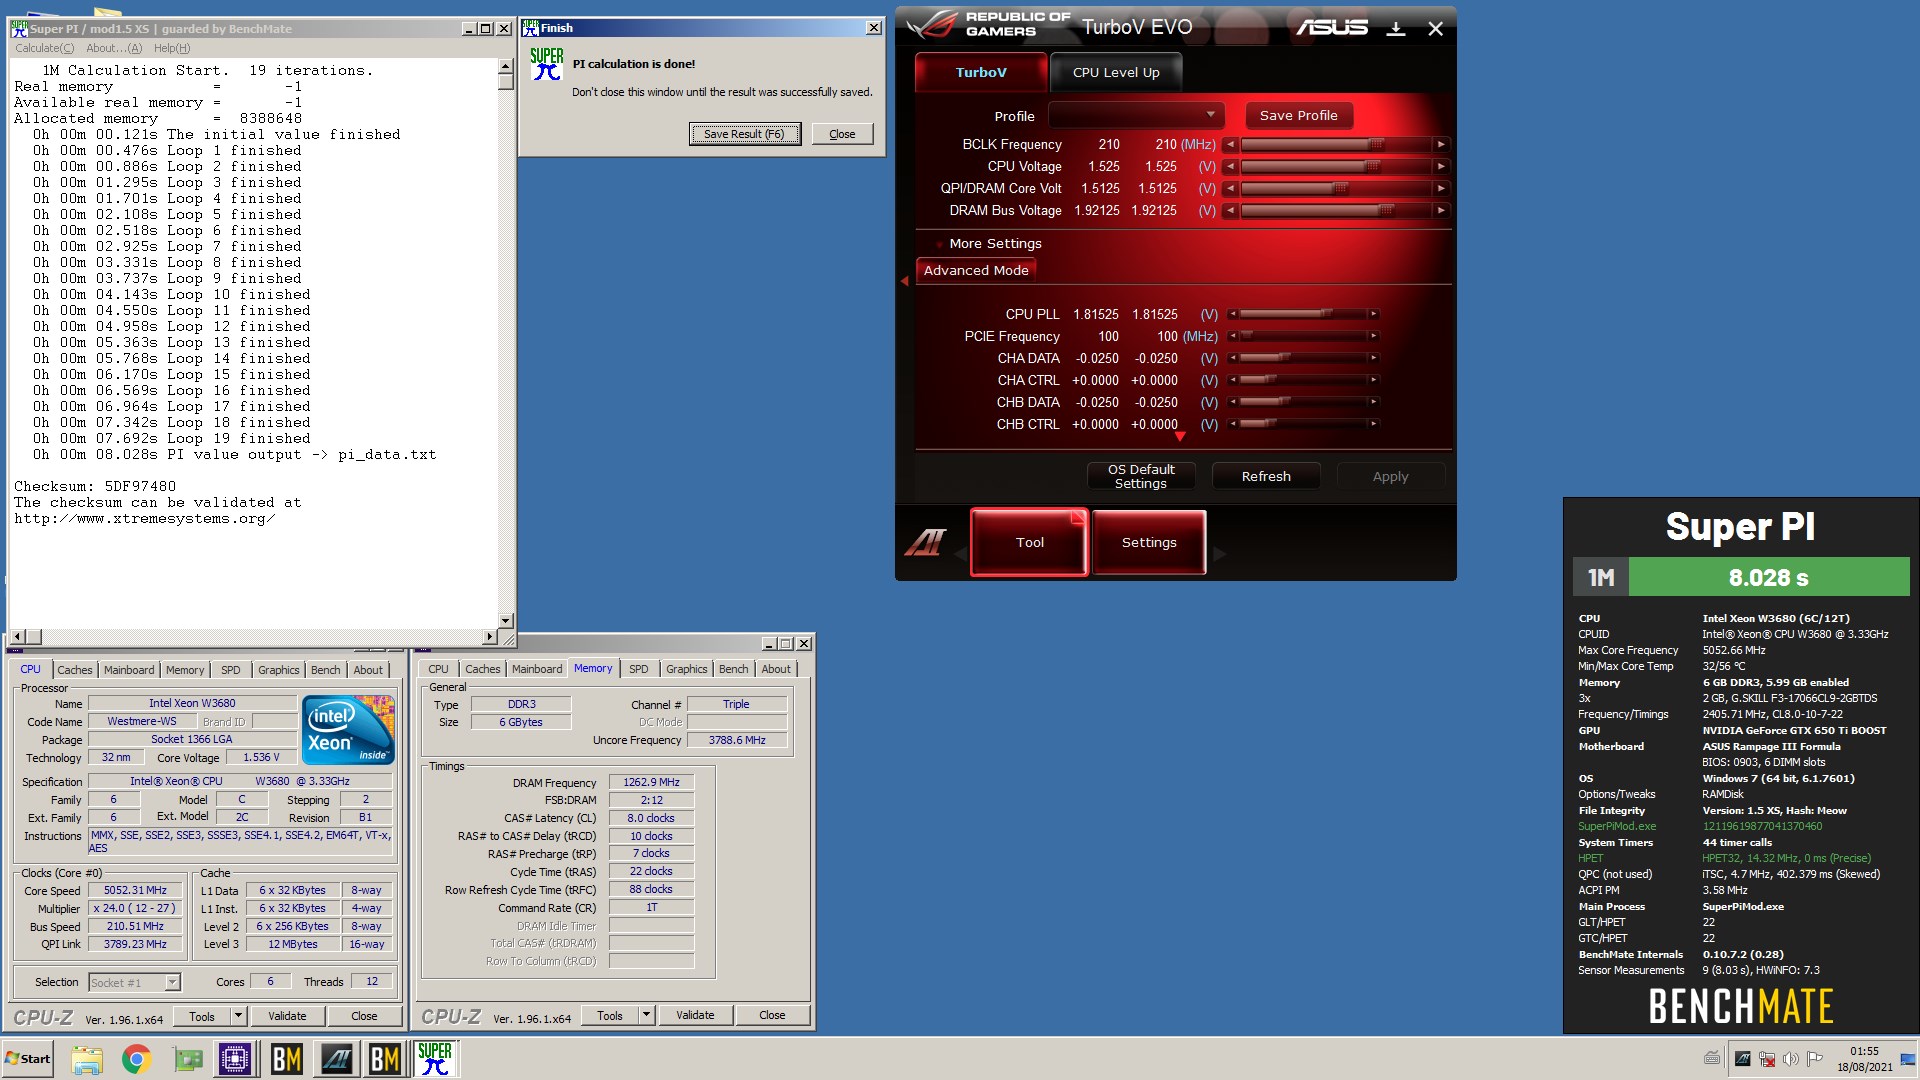The width and height of the screenshot is (1920, 1080).
Task: Click the green graphics card taskbar icon
Action: click(187, 1059)
